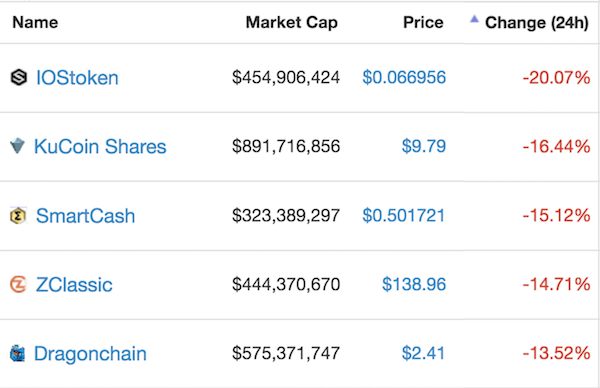Screen dimensions: 600x388
Task: Click KuCoin Shares price $9.79
Action: pyautogui.click(x=424, y=146)
